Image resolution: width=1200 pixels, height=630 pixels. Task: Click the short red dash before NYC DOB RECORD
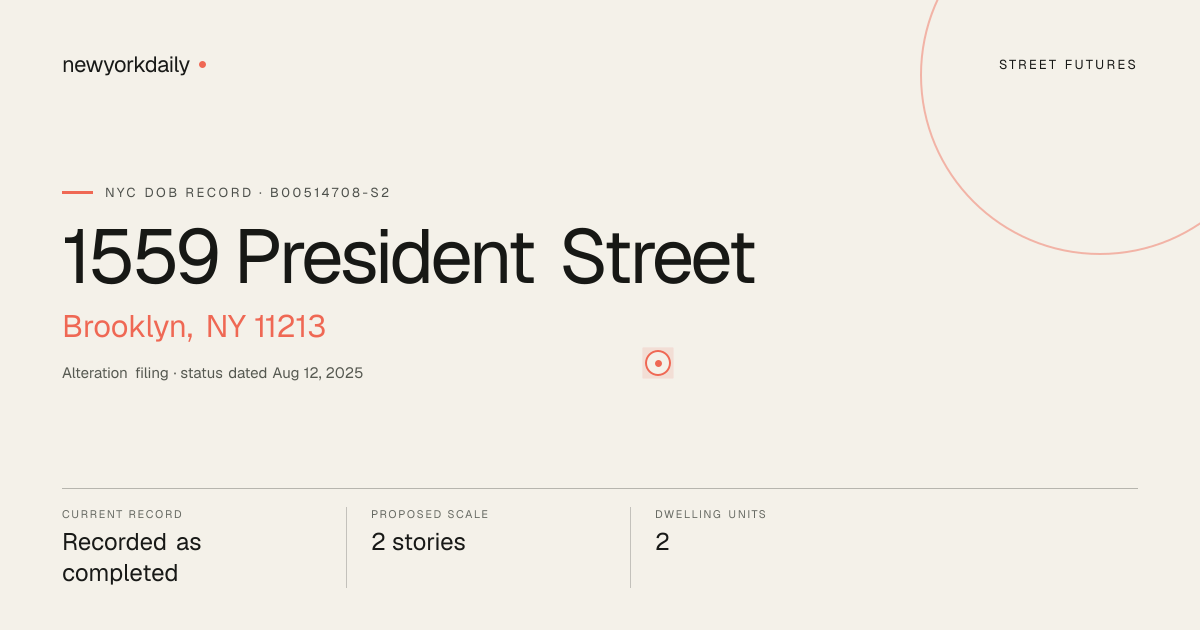pos(77,192)
